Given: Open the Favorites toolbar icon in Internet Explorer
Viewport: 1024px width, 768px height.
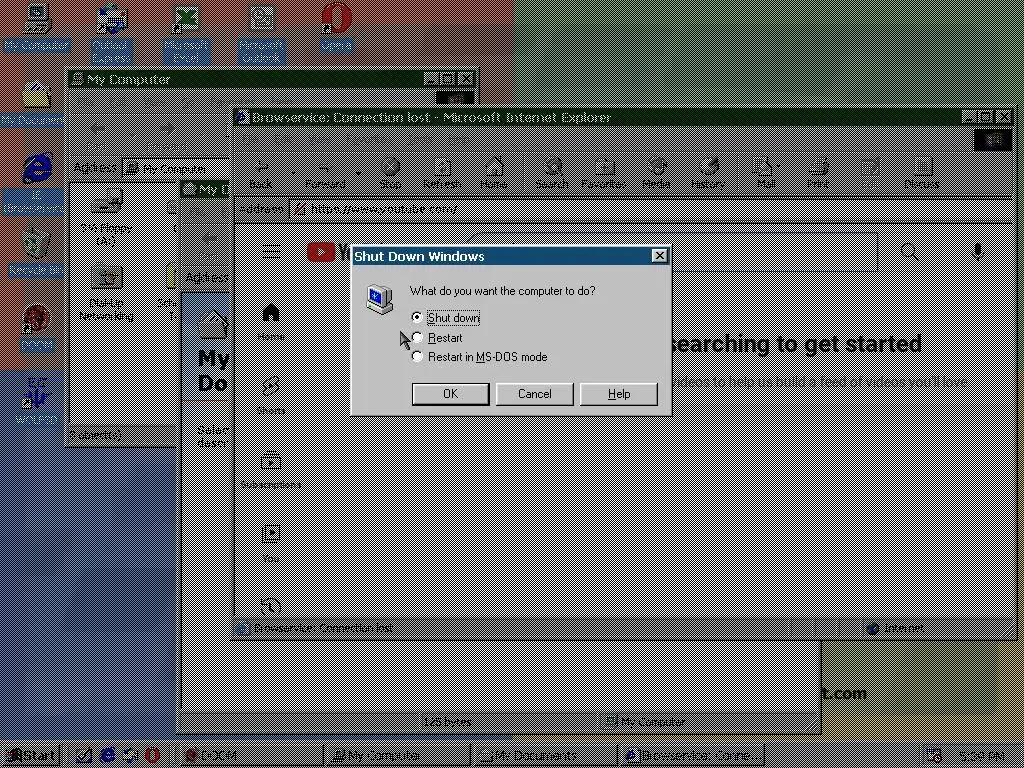Looking at the screenshot, I should click(x=604, y=174).
